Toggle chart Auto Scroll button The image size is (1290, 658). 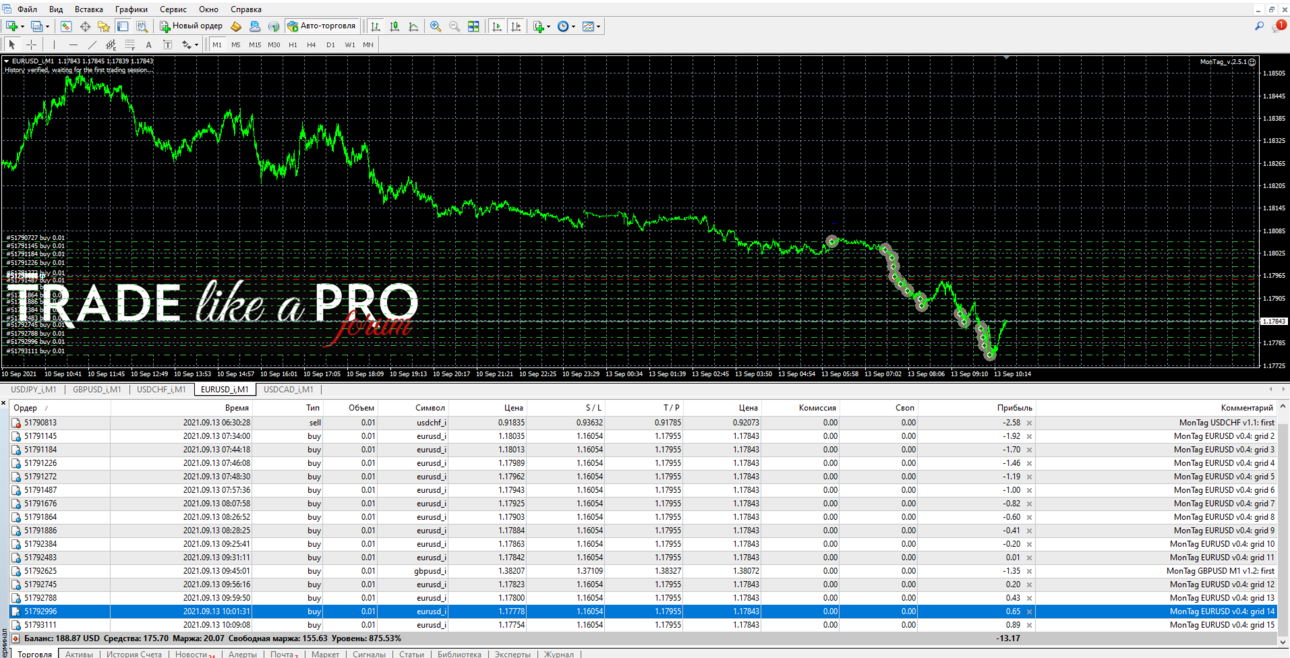tap(497, 26)
